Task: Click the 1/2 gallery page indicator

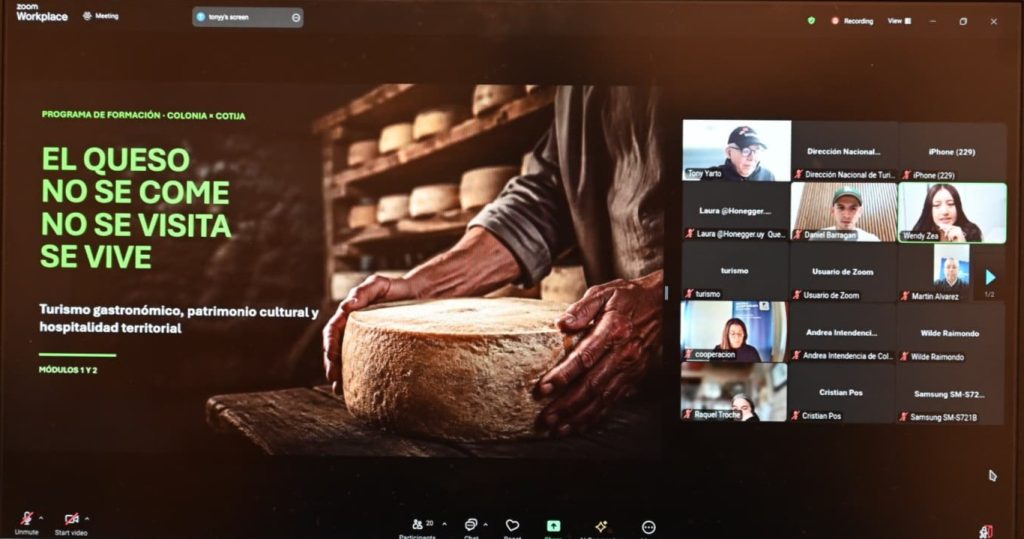Action: 989,295
